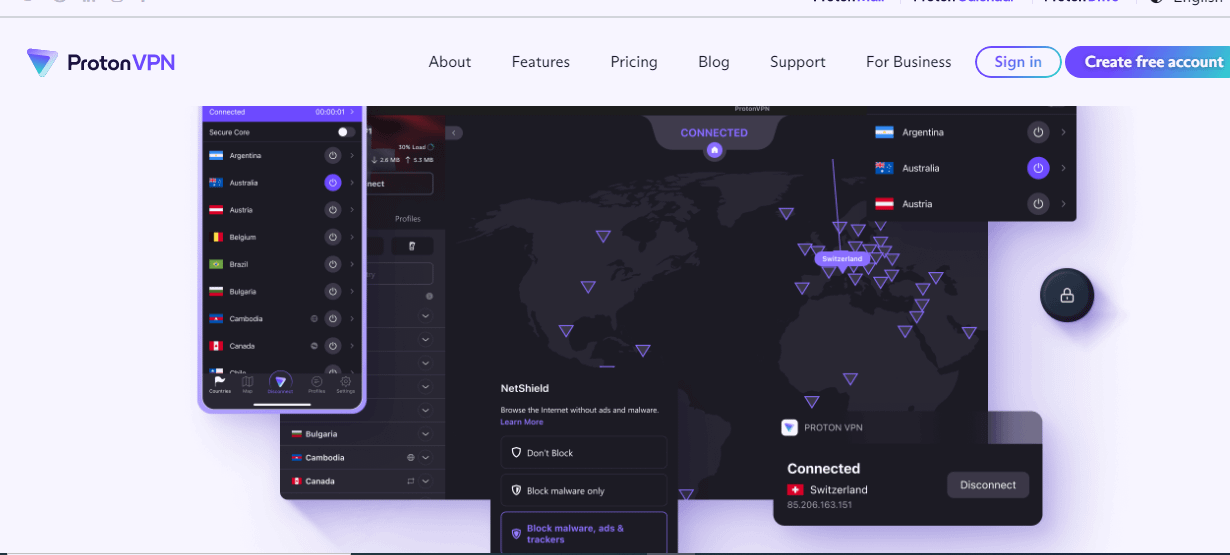
Task: Select Countries tab in phone bottom bar
Action: [x=220, y=385]
